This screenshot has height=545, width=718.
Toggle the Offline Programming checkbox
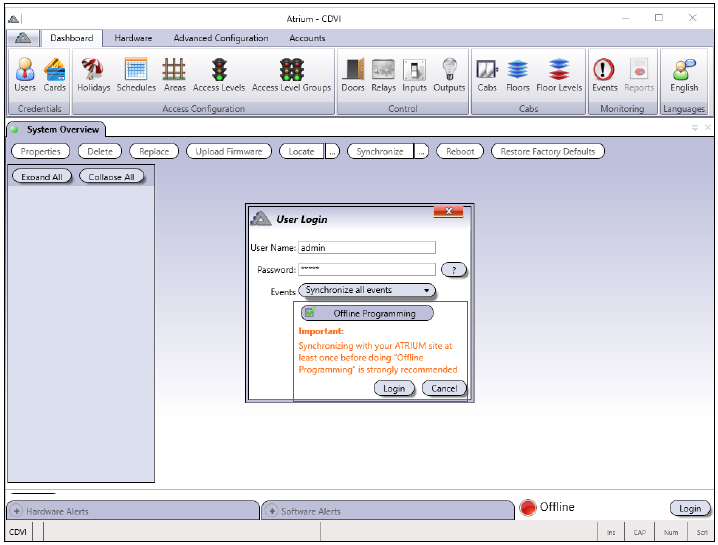(x=310, y=312)
